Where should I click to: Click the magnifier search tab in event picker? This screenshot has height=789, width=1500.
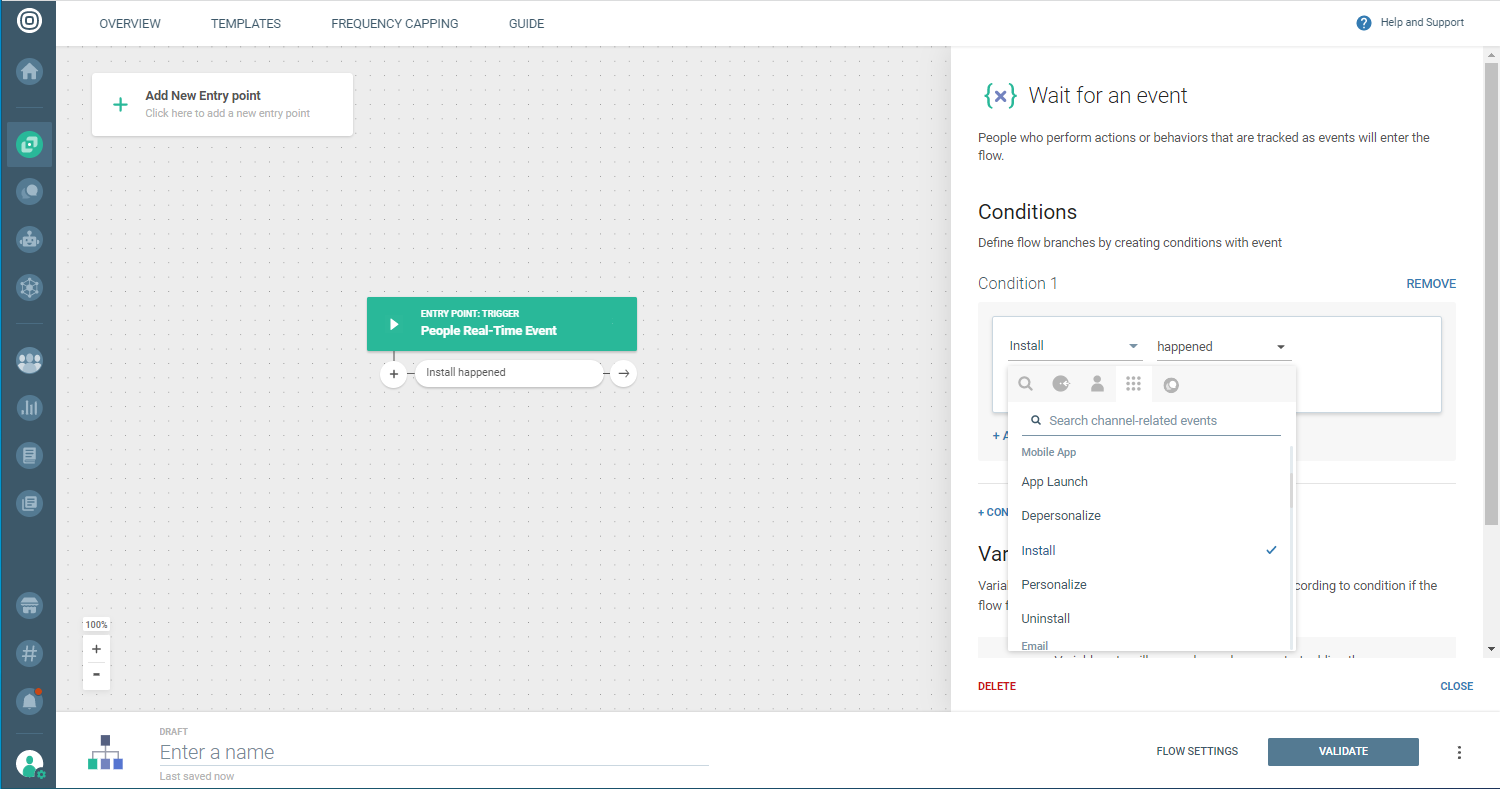[1025, 384]
